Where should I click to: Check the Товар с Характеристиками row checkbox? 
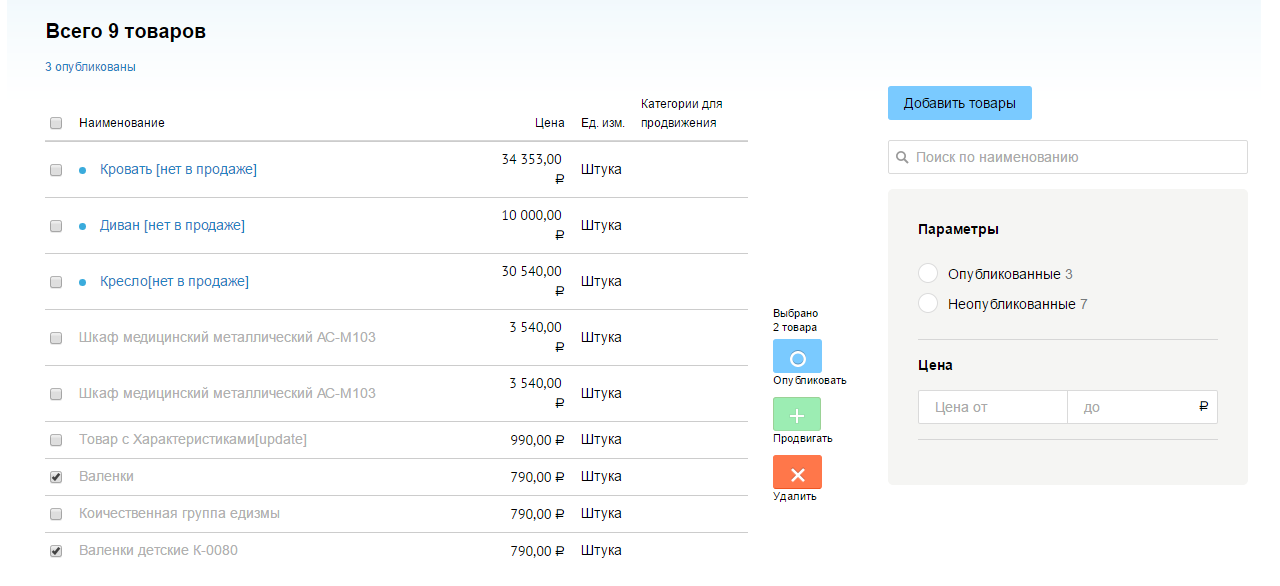[x=56, y=440]
